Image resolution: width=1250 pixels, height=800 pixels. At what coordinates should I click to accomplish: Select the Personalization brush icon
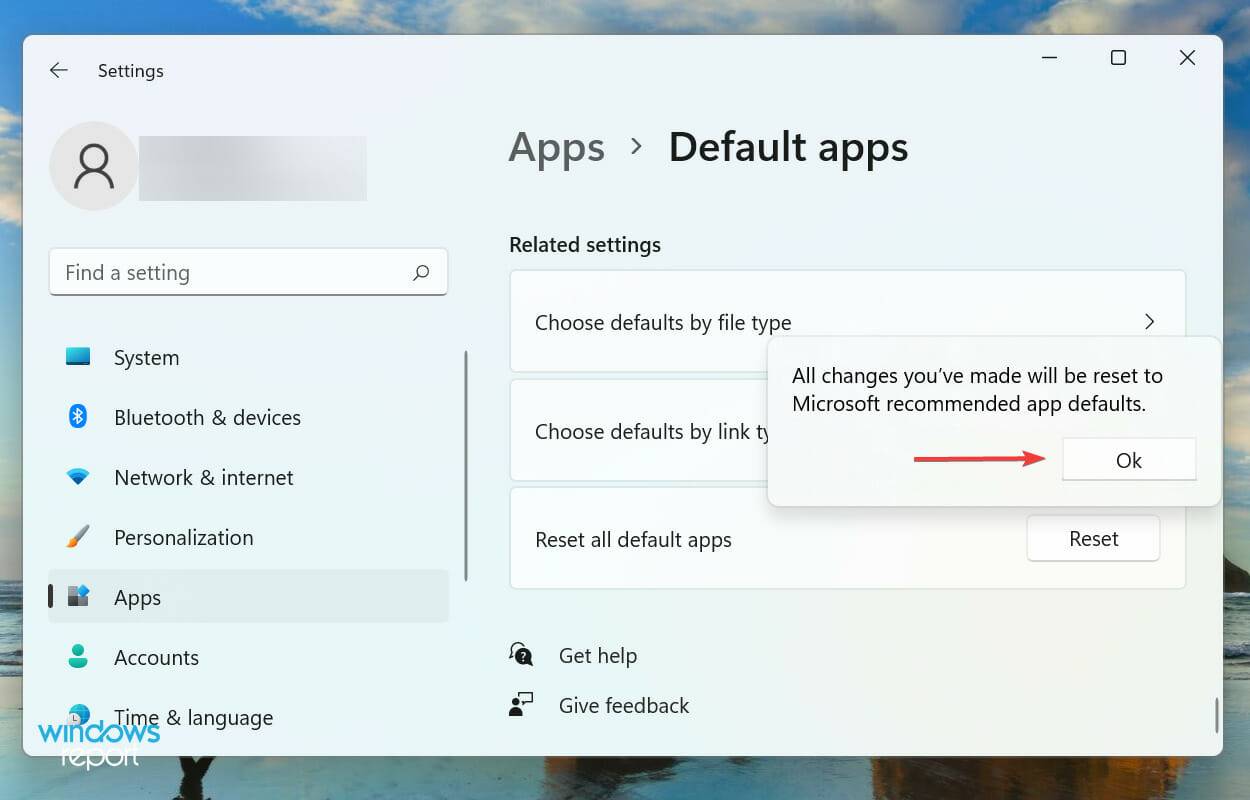(x=78, y=537)
